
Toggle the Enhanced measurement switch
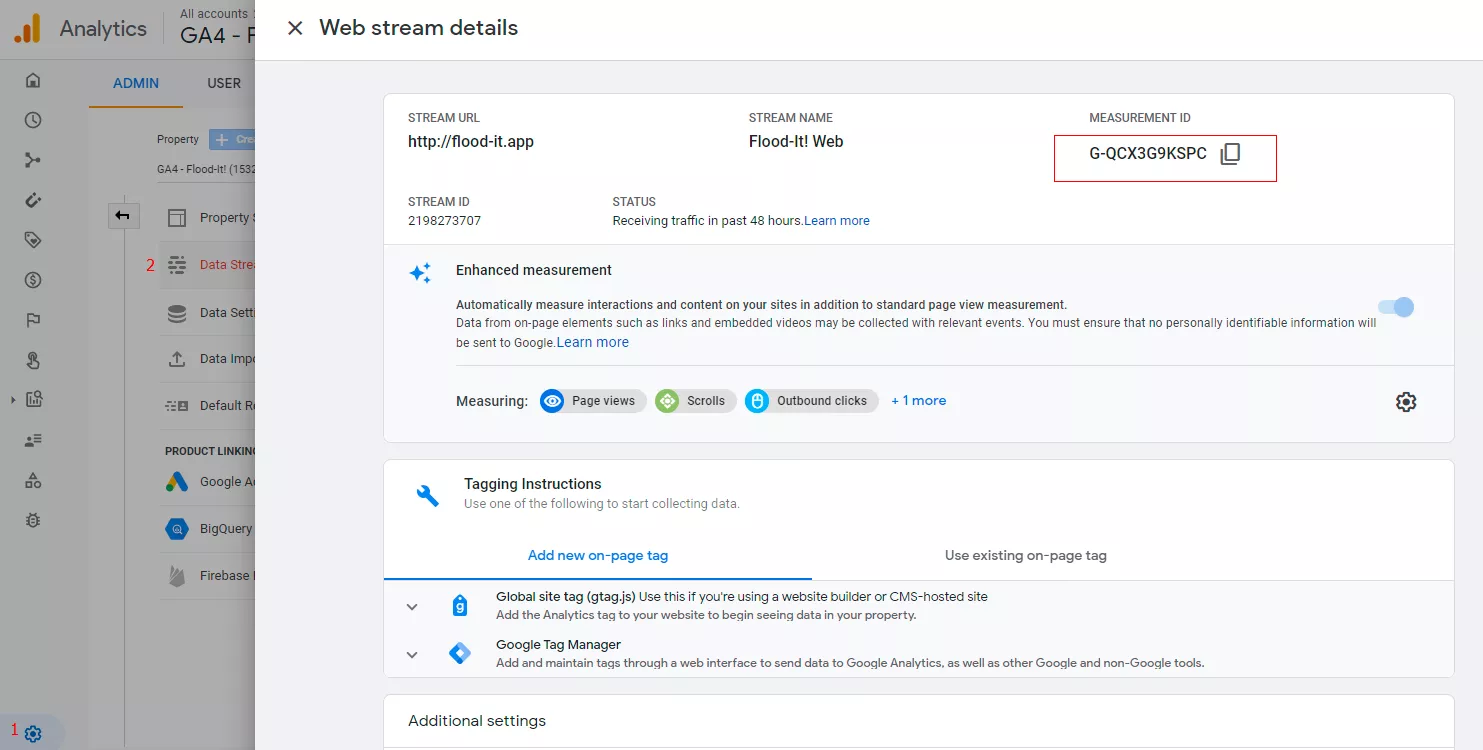(x=1396, y=307)
